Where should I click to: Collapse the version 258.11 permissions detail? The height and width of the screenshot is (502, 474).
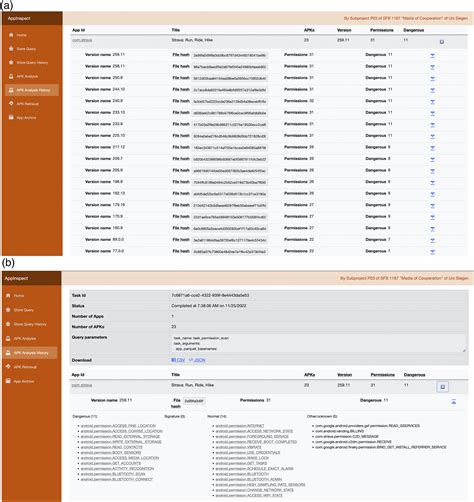pos(454,401)
